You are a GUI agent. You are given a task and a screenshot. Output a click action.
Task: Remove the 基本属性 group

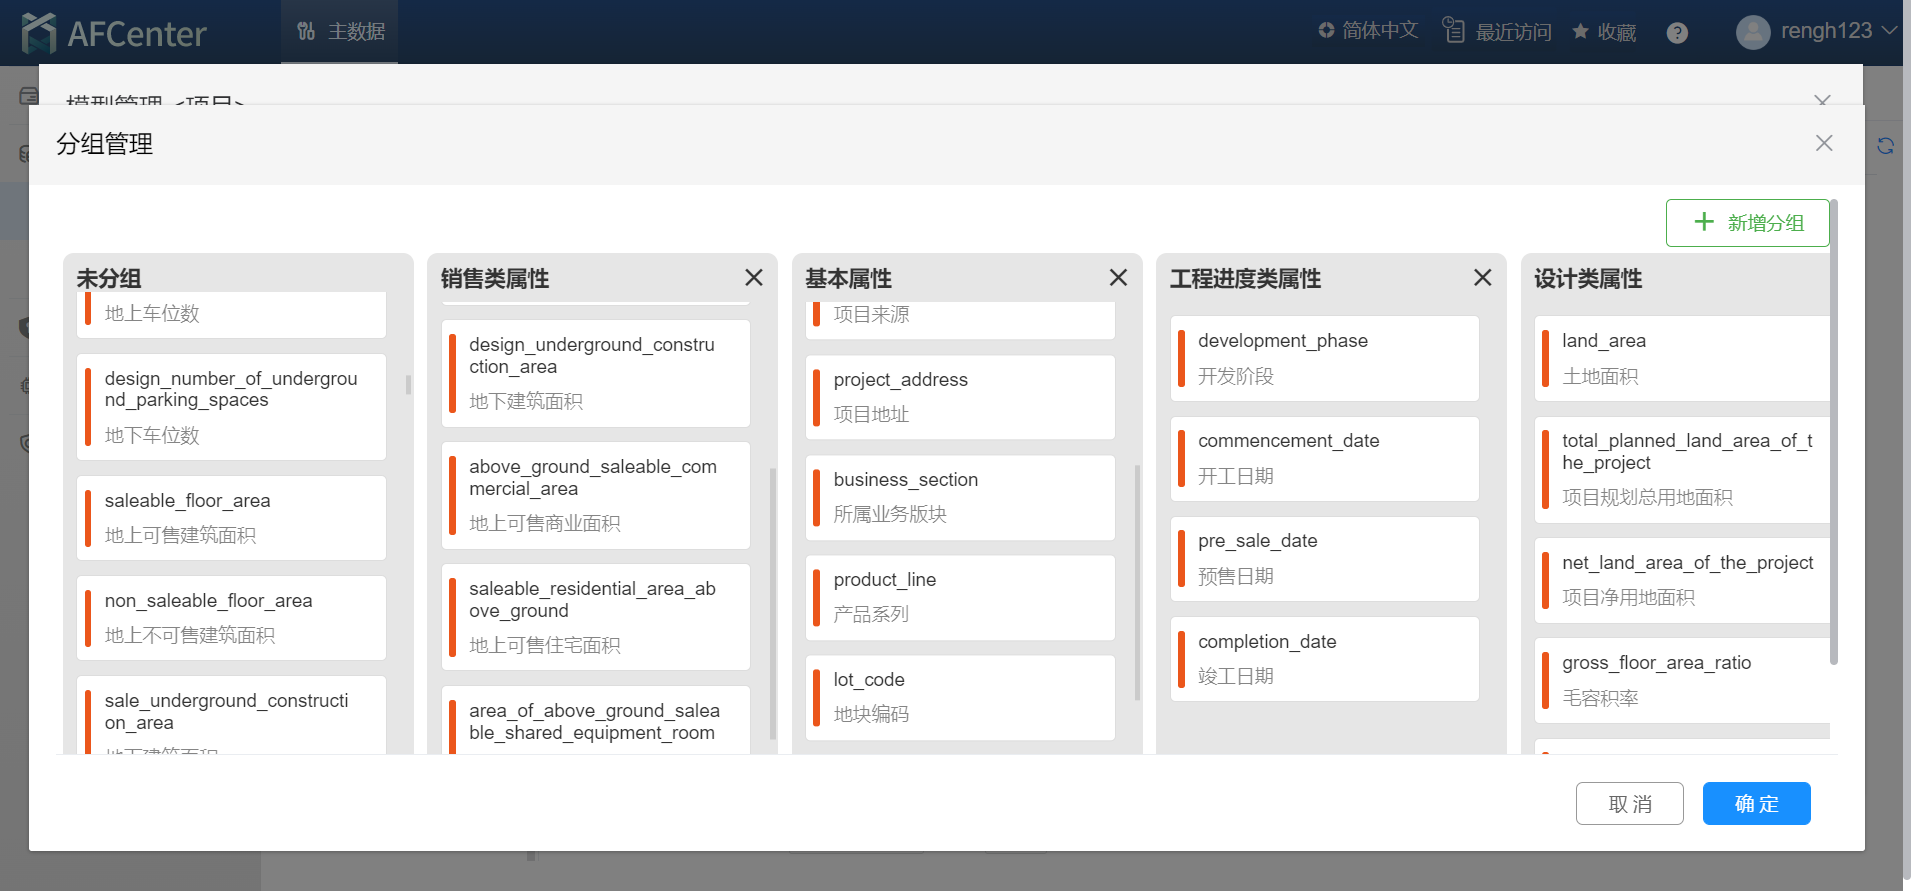tap(1118, 278)
